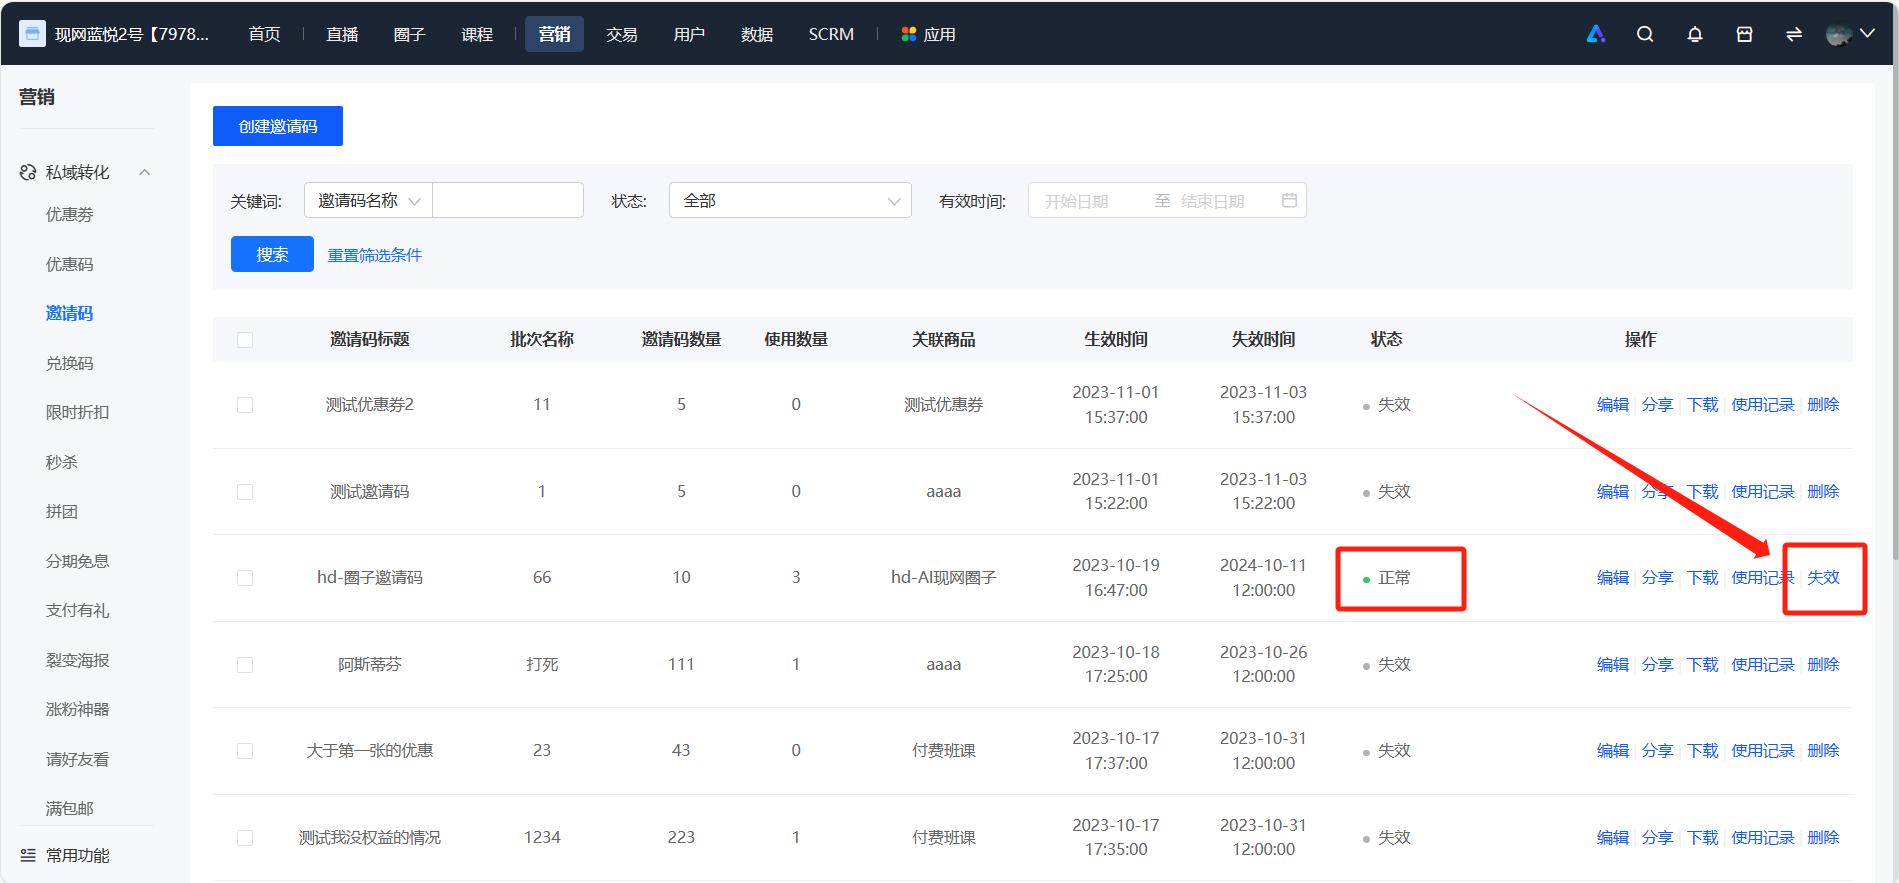Check the box for hd-圈子邀请码 row
Image resolution: width=1899 pixels, height=883 pixels.
[245, 578]
